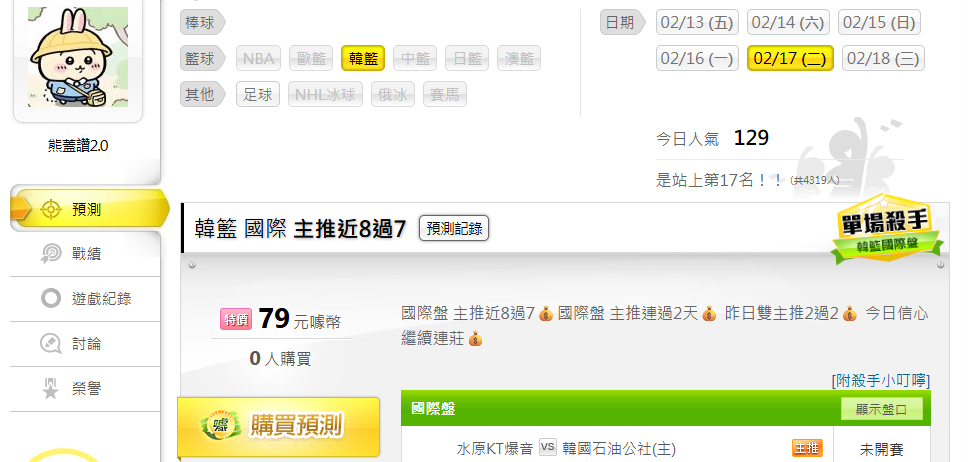Viewport: 968px width, 462px height.
Task: Select the 02/17 (二) date option
Action: click(x=790, y=59)
